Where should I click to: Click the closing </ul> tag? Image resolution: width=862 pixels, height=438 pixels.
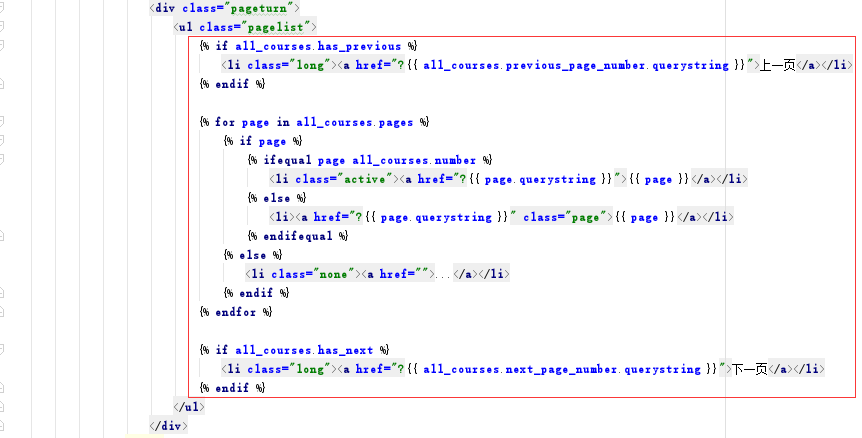(189, 407)
